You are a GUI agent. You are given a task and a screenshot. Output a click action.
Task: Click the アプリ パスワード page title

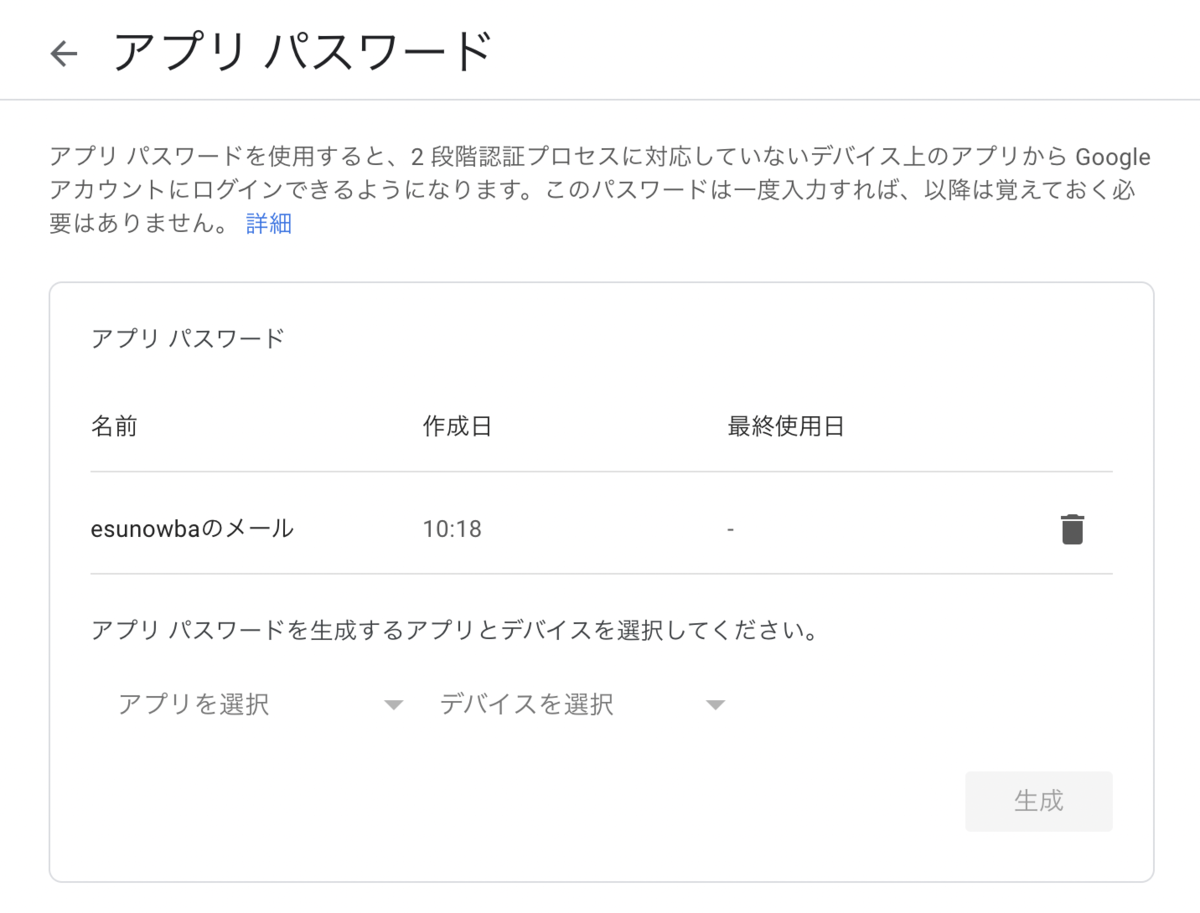coord(302,52)
